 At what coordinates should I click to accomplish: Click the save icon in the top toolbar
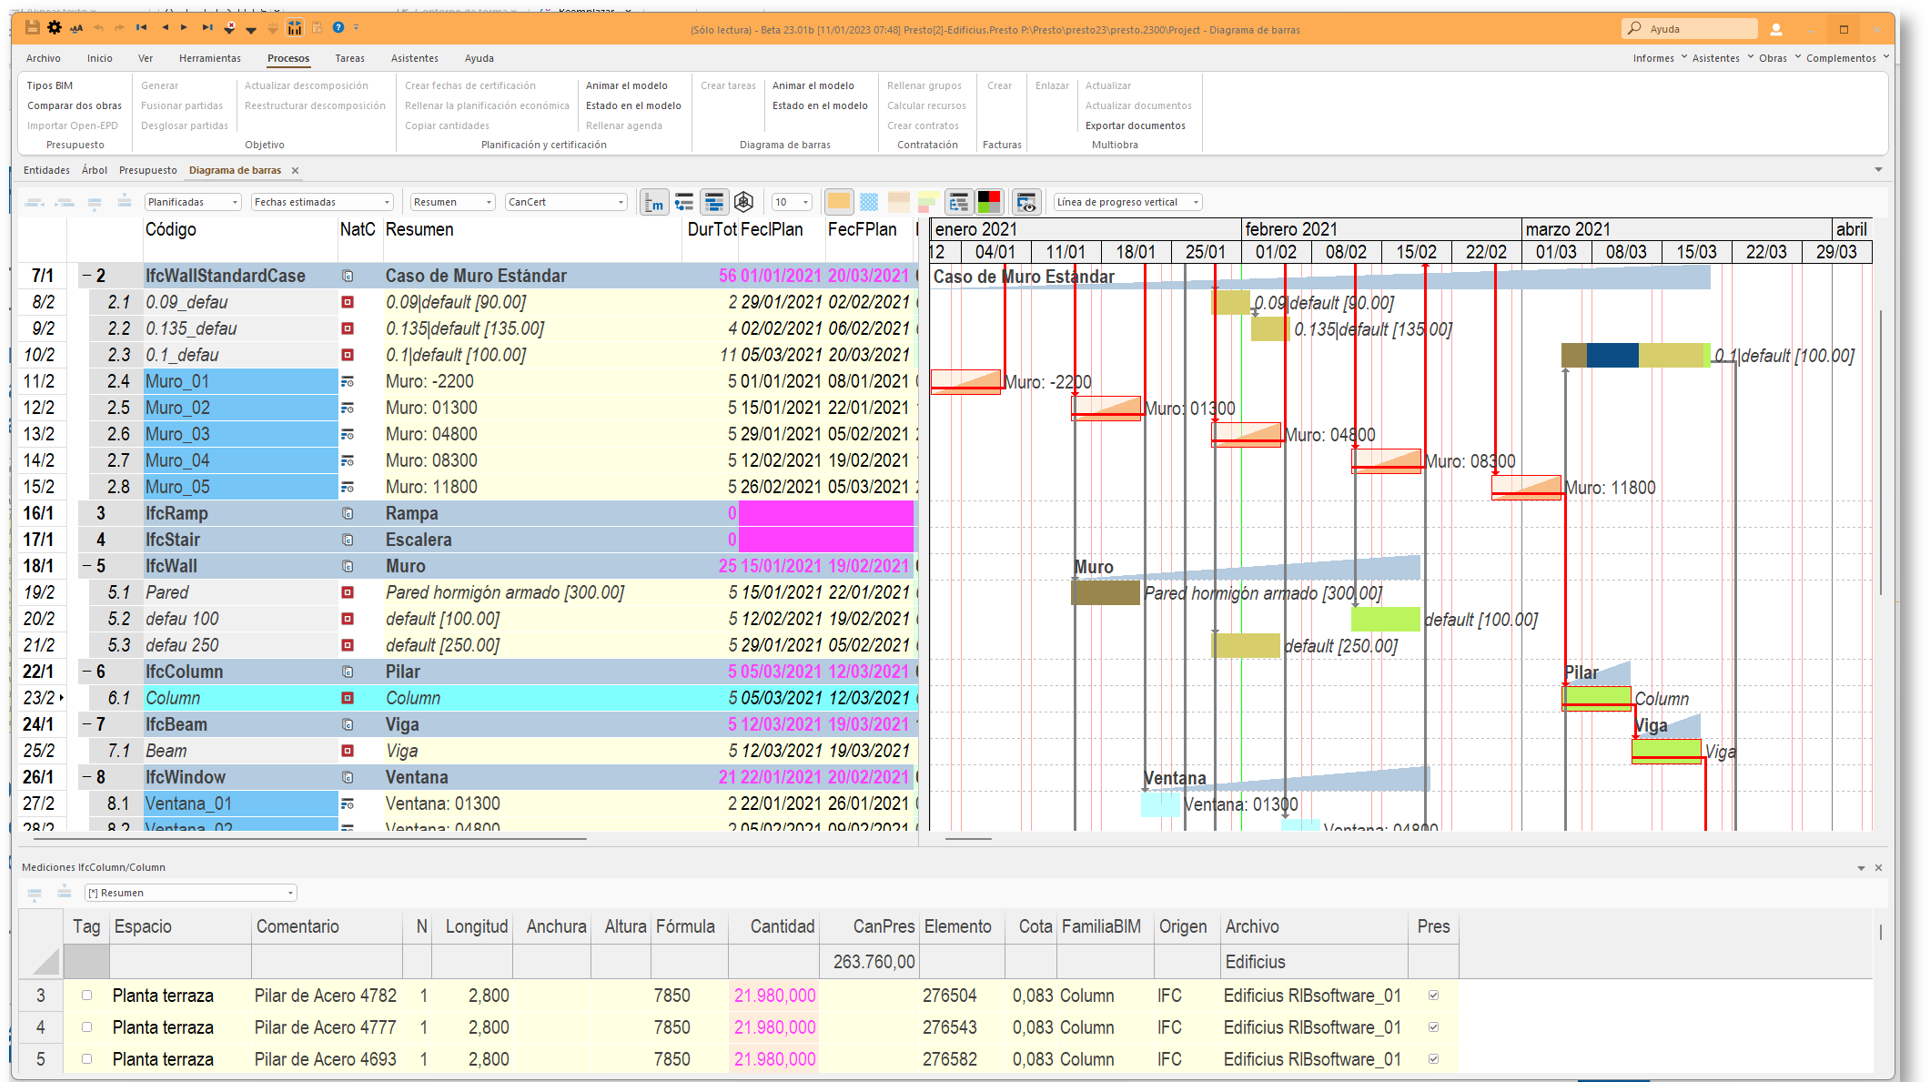click(x=31, y=27)
